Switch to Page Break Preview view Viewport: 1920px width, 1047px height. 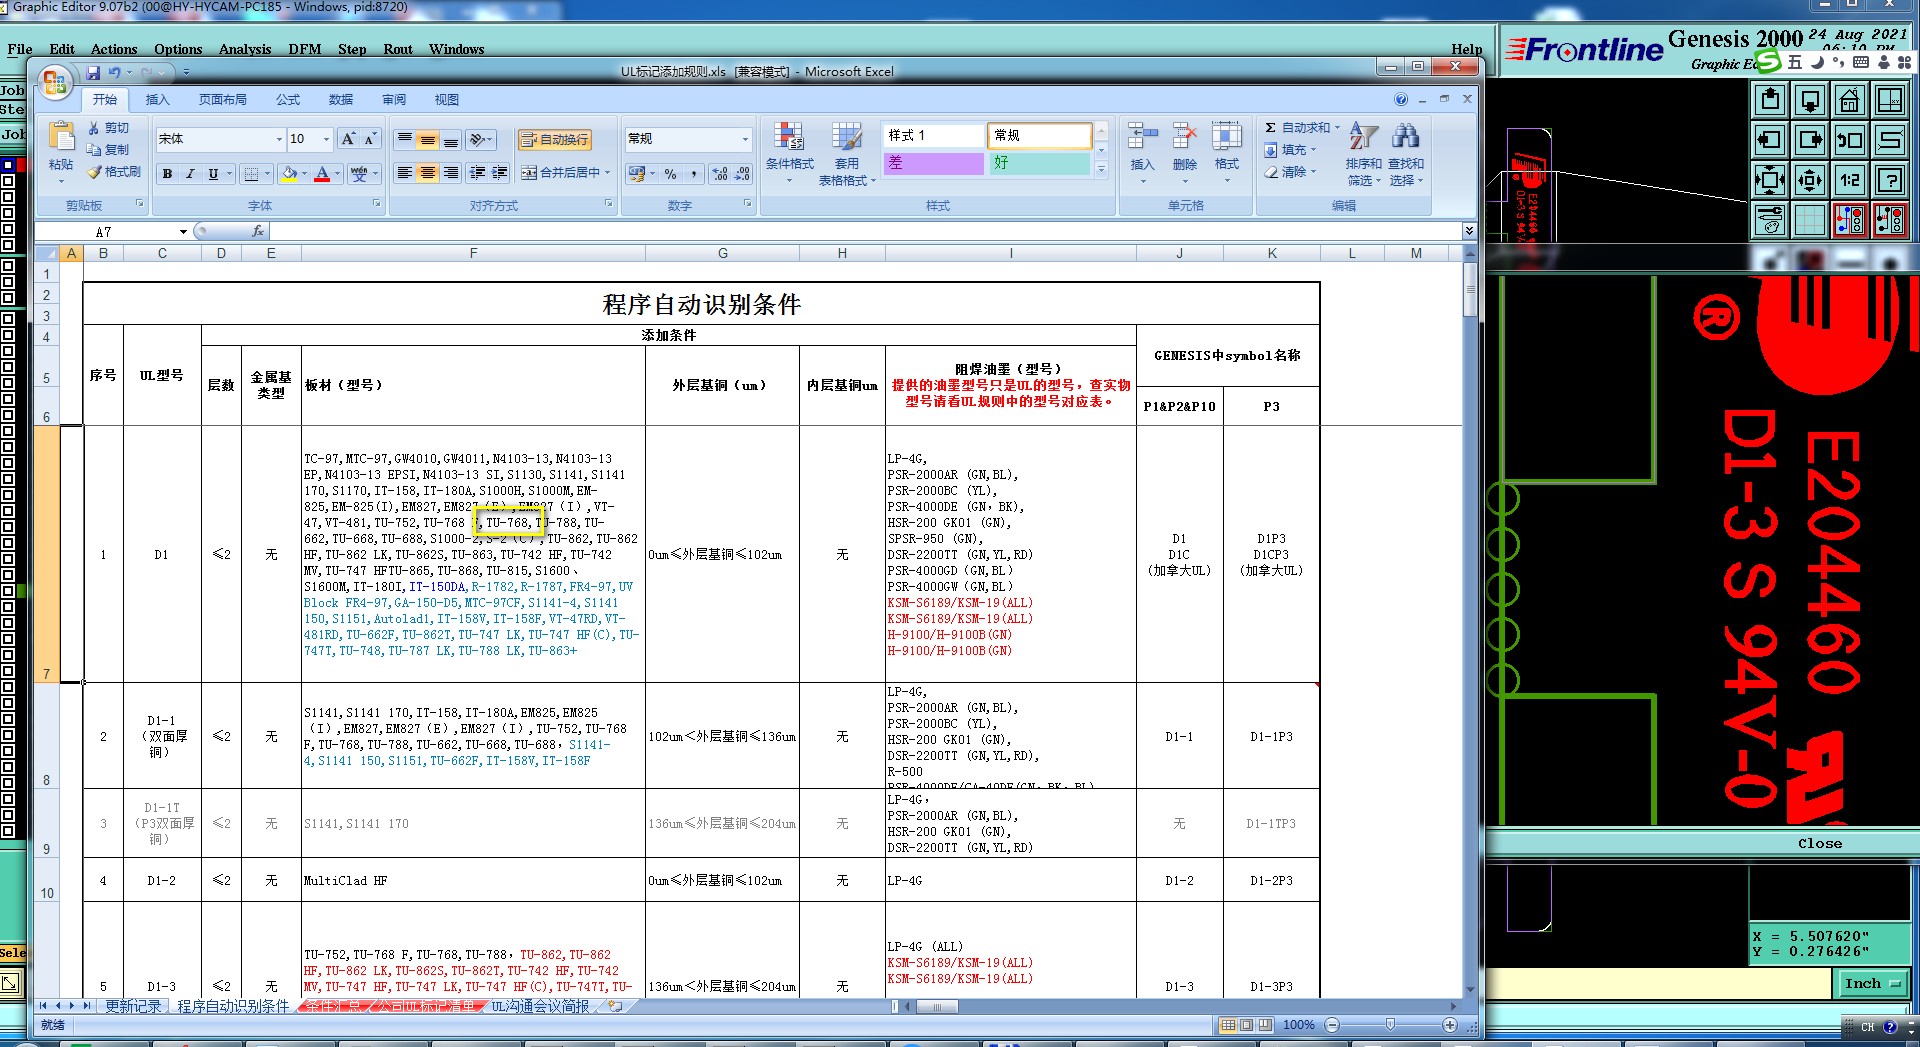coord(1266,1025)
